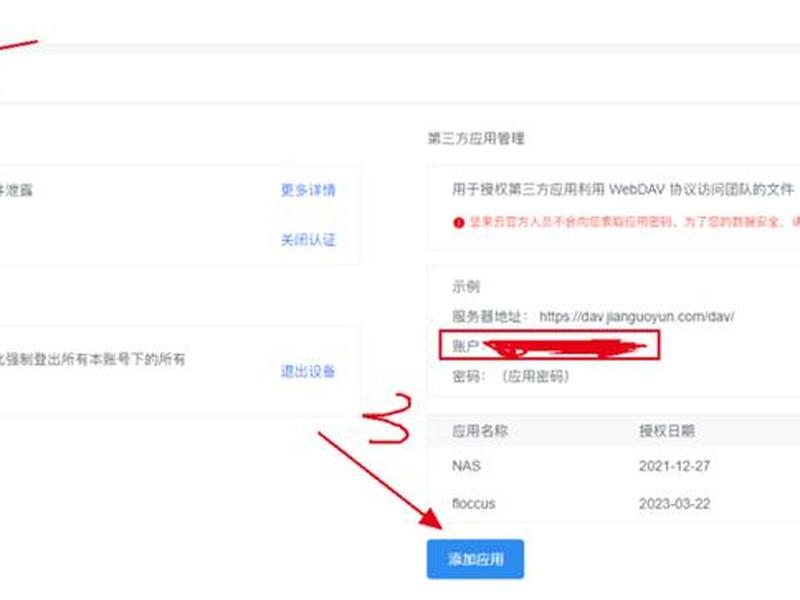Click the 示例 label

pyautogui.click(x=466, y=286)
